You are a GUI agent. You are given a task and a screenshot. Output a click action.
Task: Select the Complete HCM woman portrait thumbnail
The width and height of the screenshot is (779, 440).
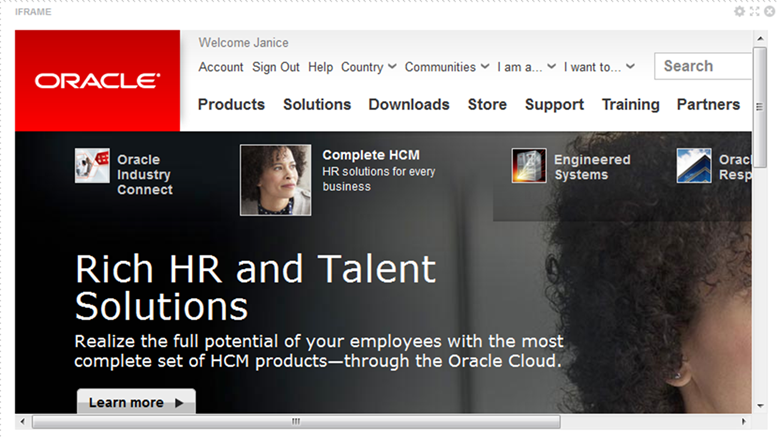pyautogui.click(x=276, y=180)
